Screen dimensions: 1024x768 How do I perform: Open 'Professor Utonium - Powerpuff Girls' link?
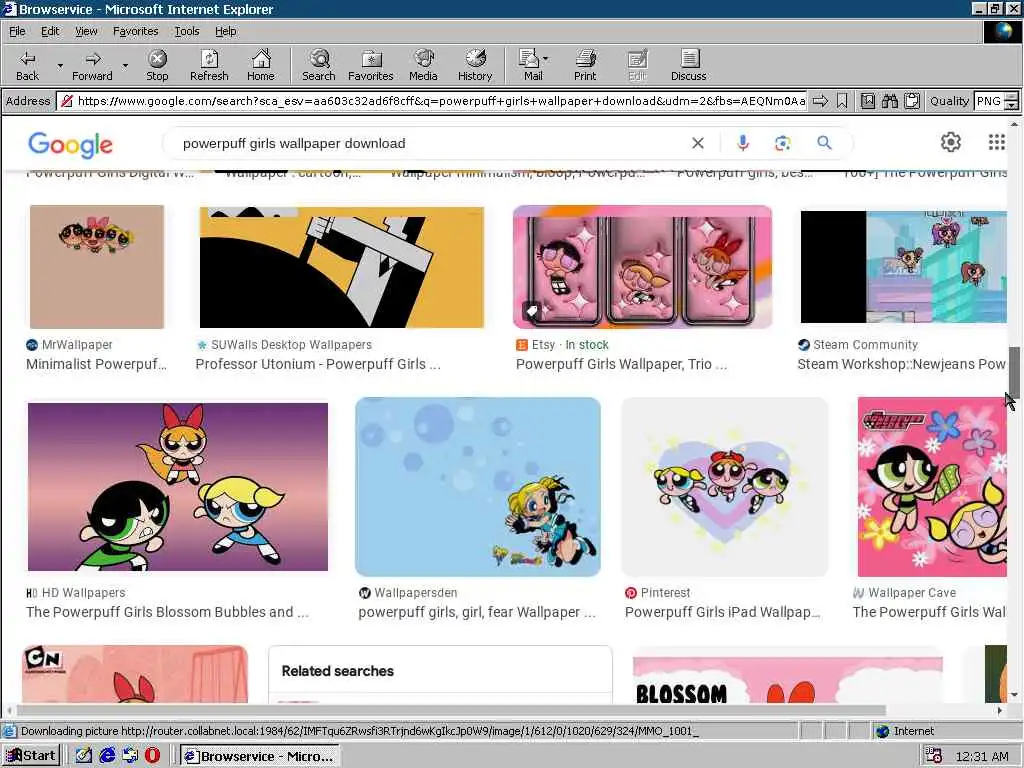(317, 364)
